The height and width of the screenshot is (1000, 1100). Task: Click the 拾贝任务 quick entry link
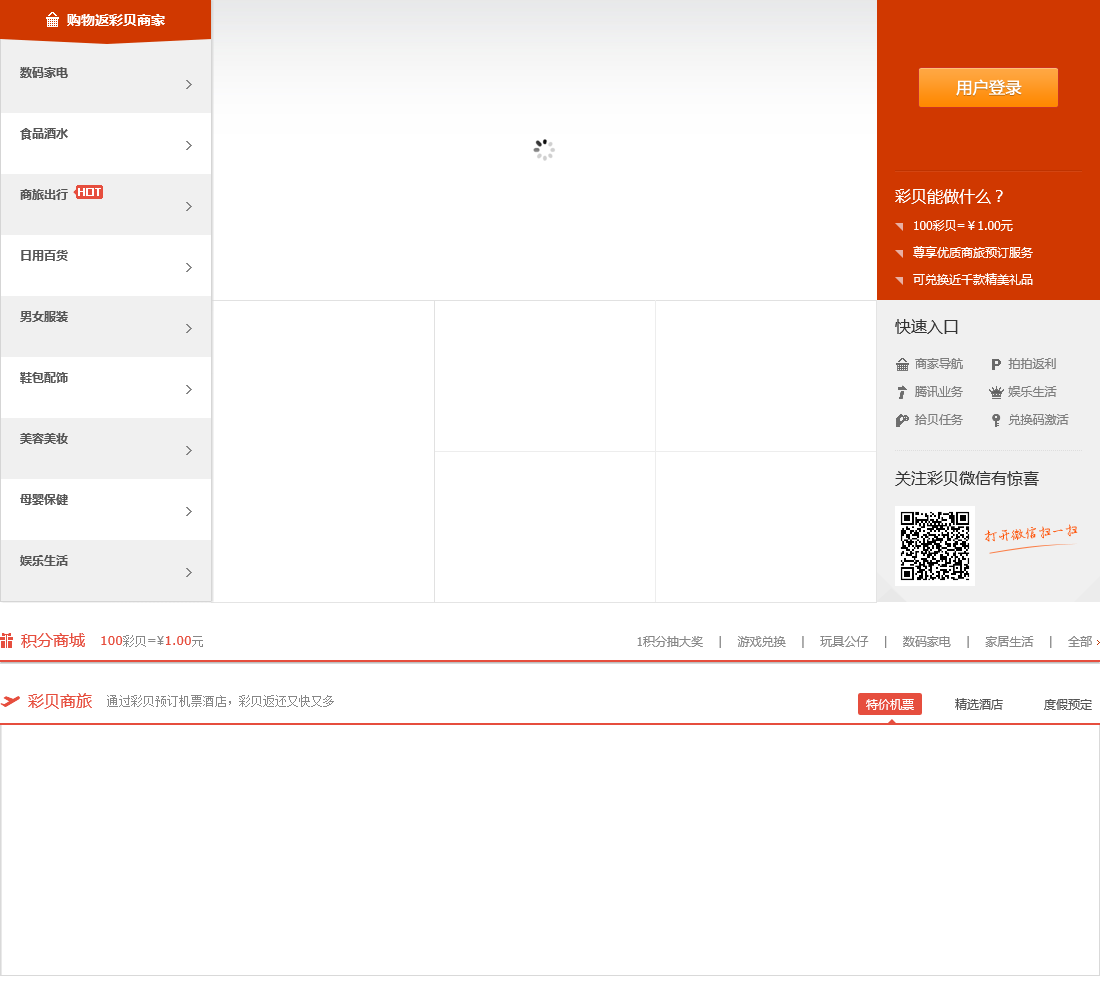tap(939, 420)
